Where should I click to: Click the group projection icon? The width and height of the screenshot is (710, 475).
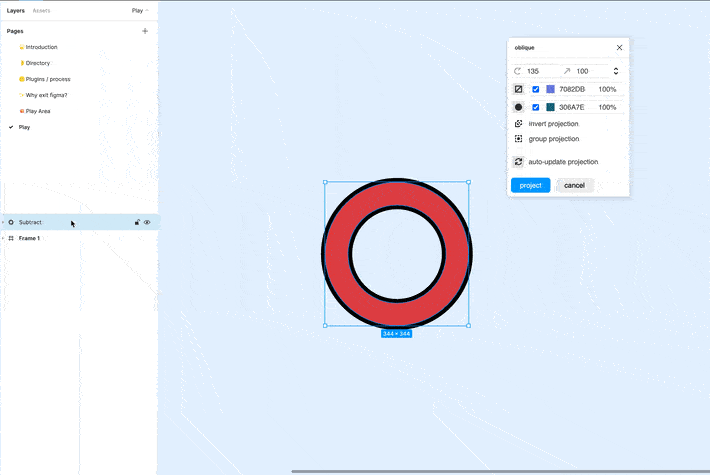pyautogui.click(x=518, y=139)
